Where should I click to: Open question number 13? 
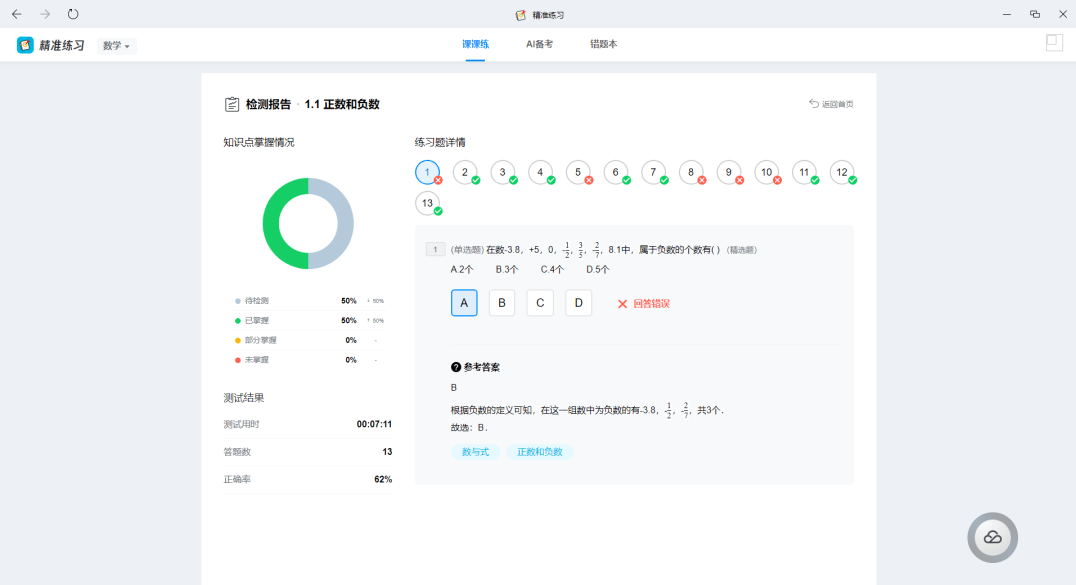[x=428, y=203]
